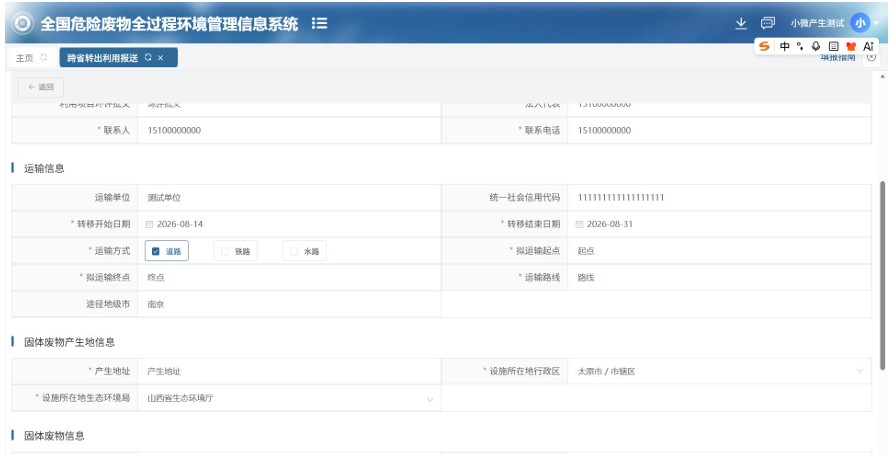This screenshot has height=456, width=891.
Task: Edit the 产生地址 field
Action: pyautogui.click(x=289, y=371)
